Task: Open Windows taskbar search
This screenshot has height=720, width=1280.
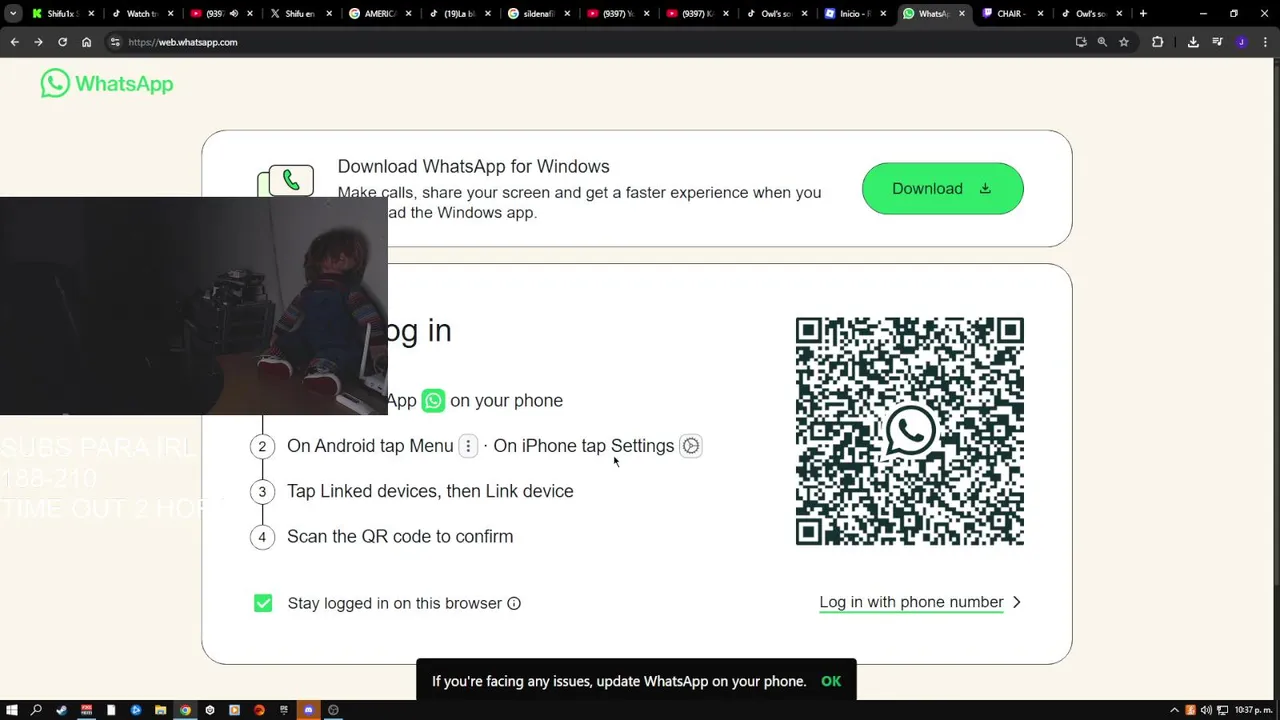Action: click(x=37, y=710)
